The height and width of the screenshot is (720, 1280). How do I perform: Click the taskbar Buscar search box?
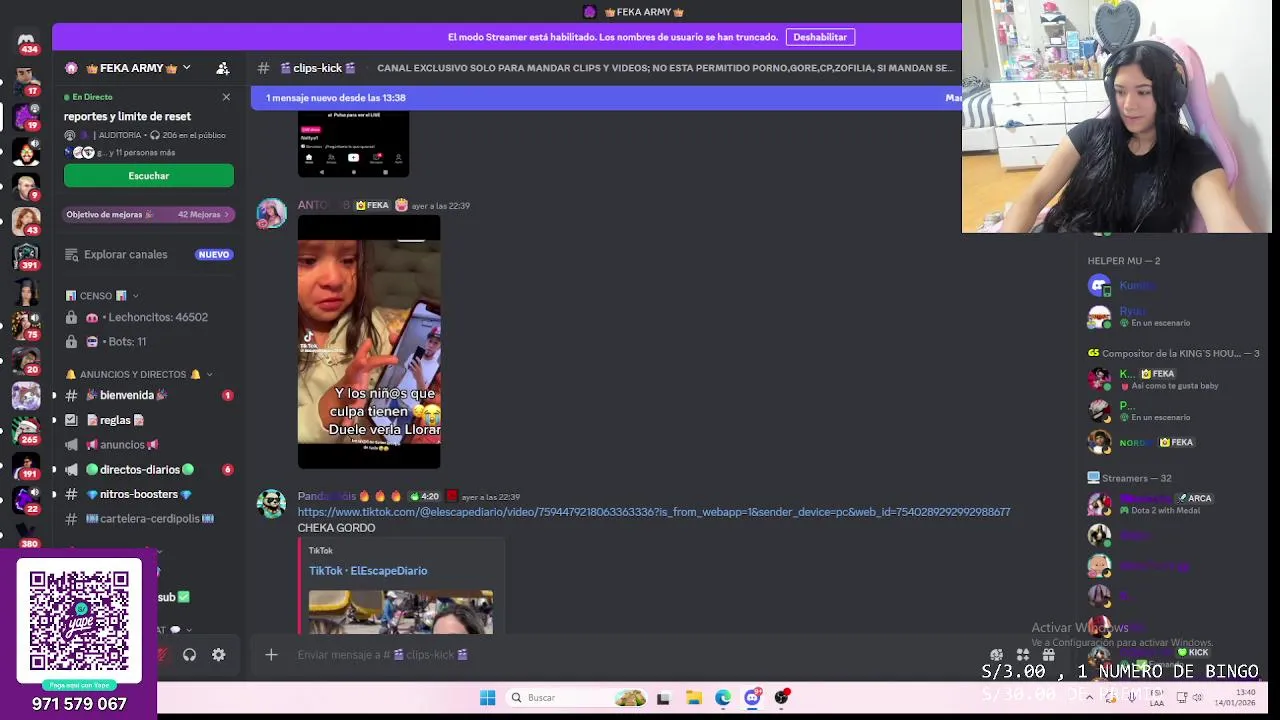coord(578,698)
